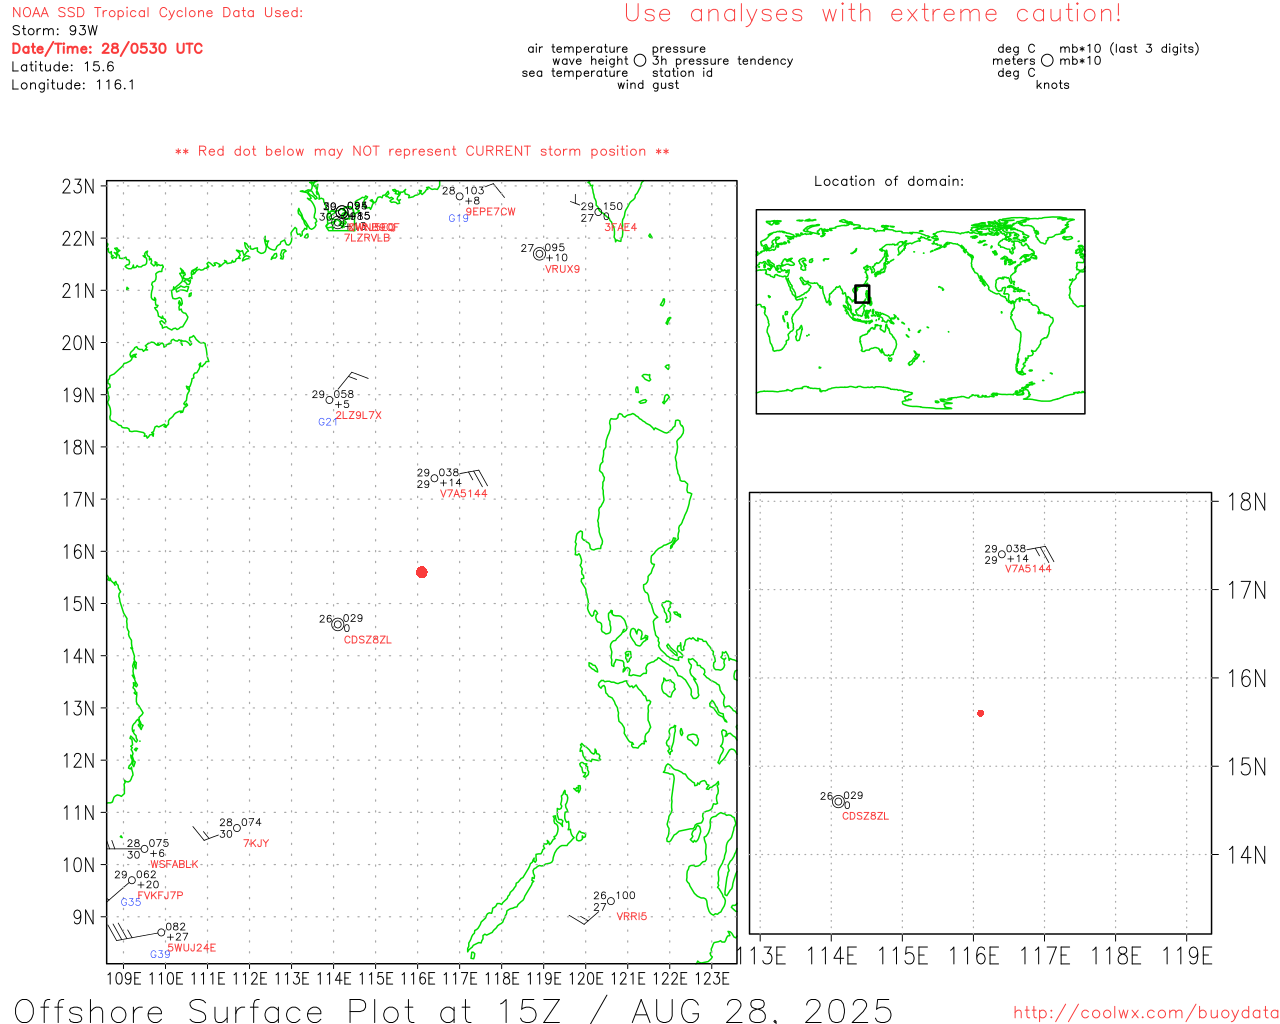
Task: Click the 123E longitude axis label
Action: 712,978
